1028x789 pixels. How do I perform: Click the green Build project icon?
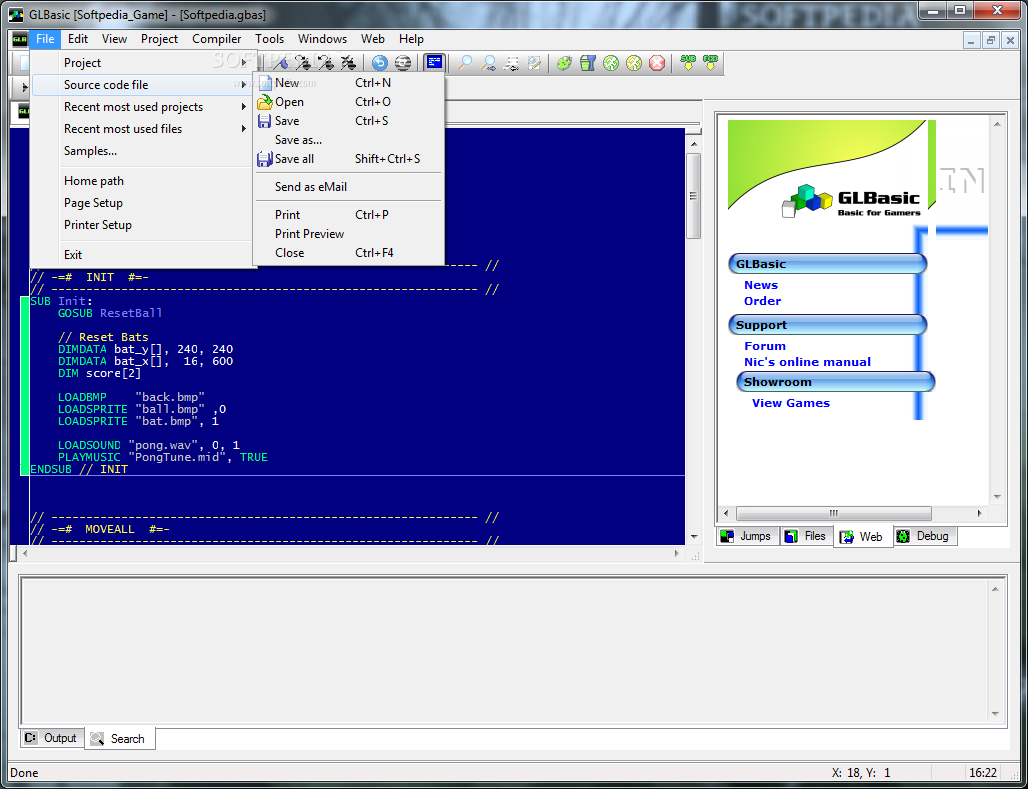pyautogui.click(x=564, y=63)
